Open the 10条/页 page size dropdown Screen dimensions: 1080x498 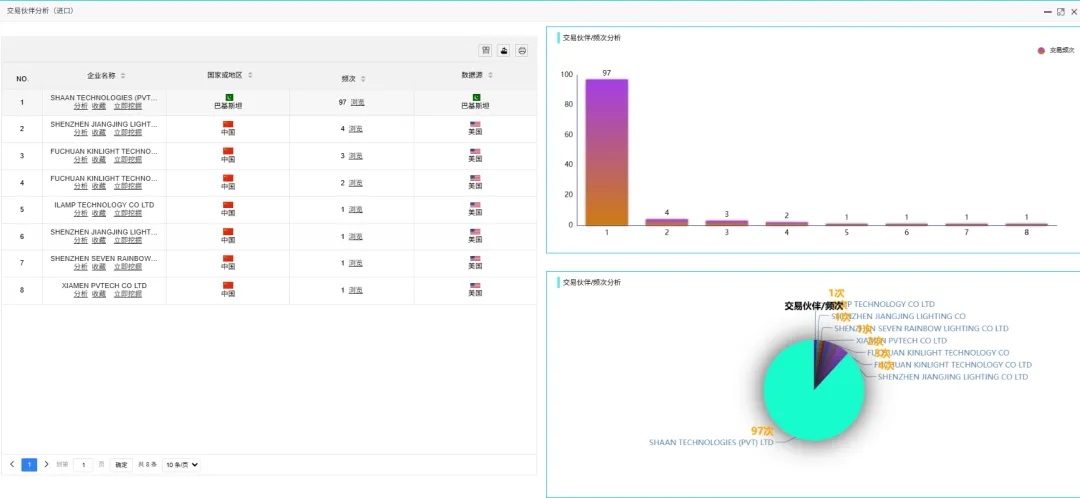pos(182,465)
